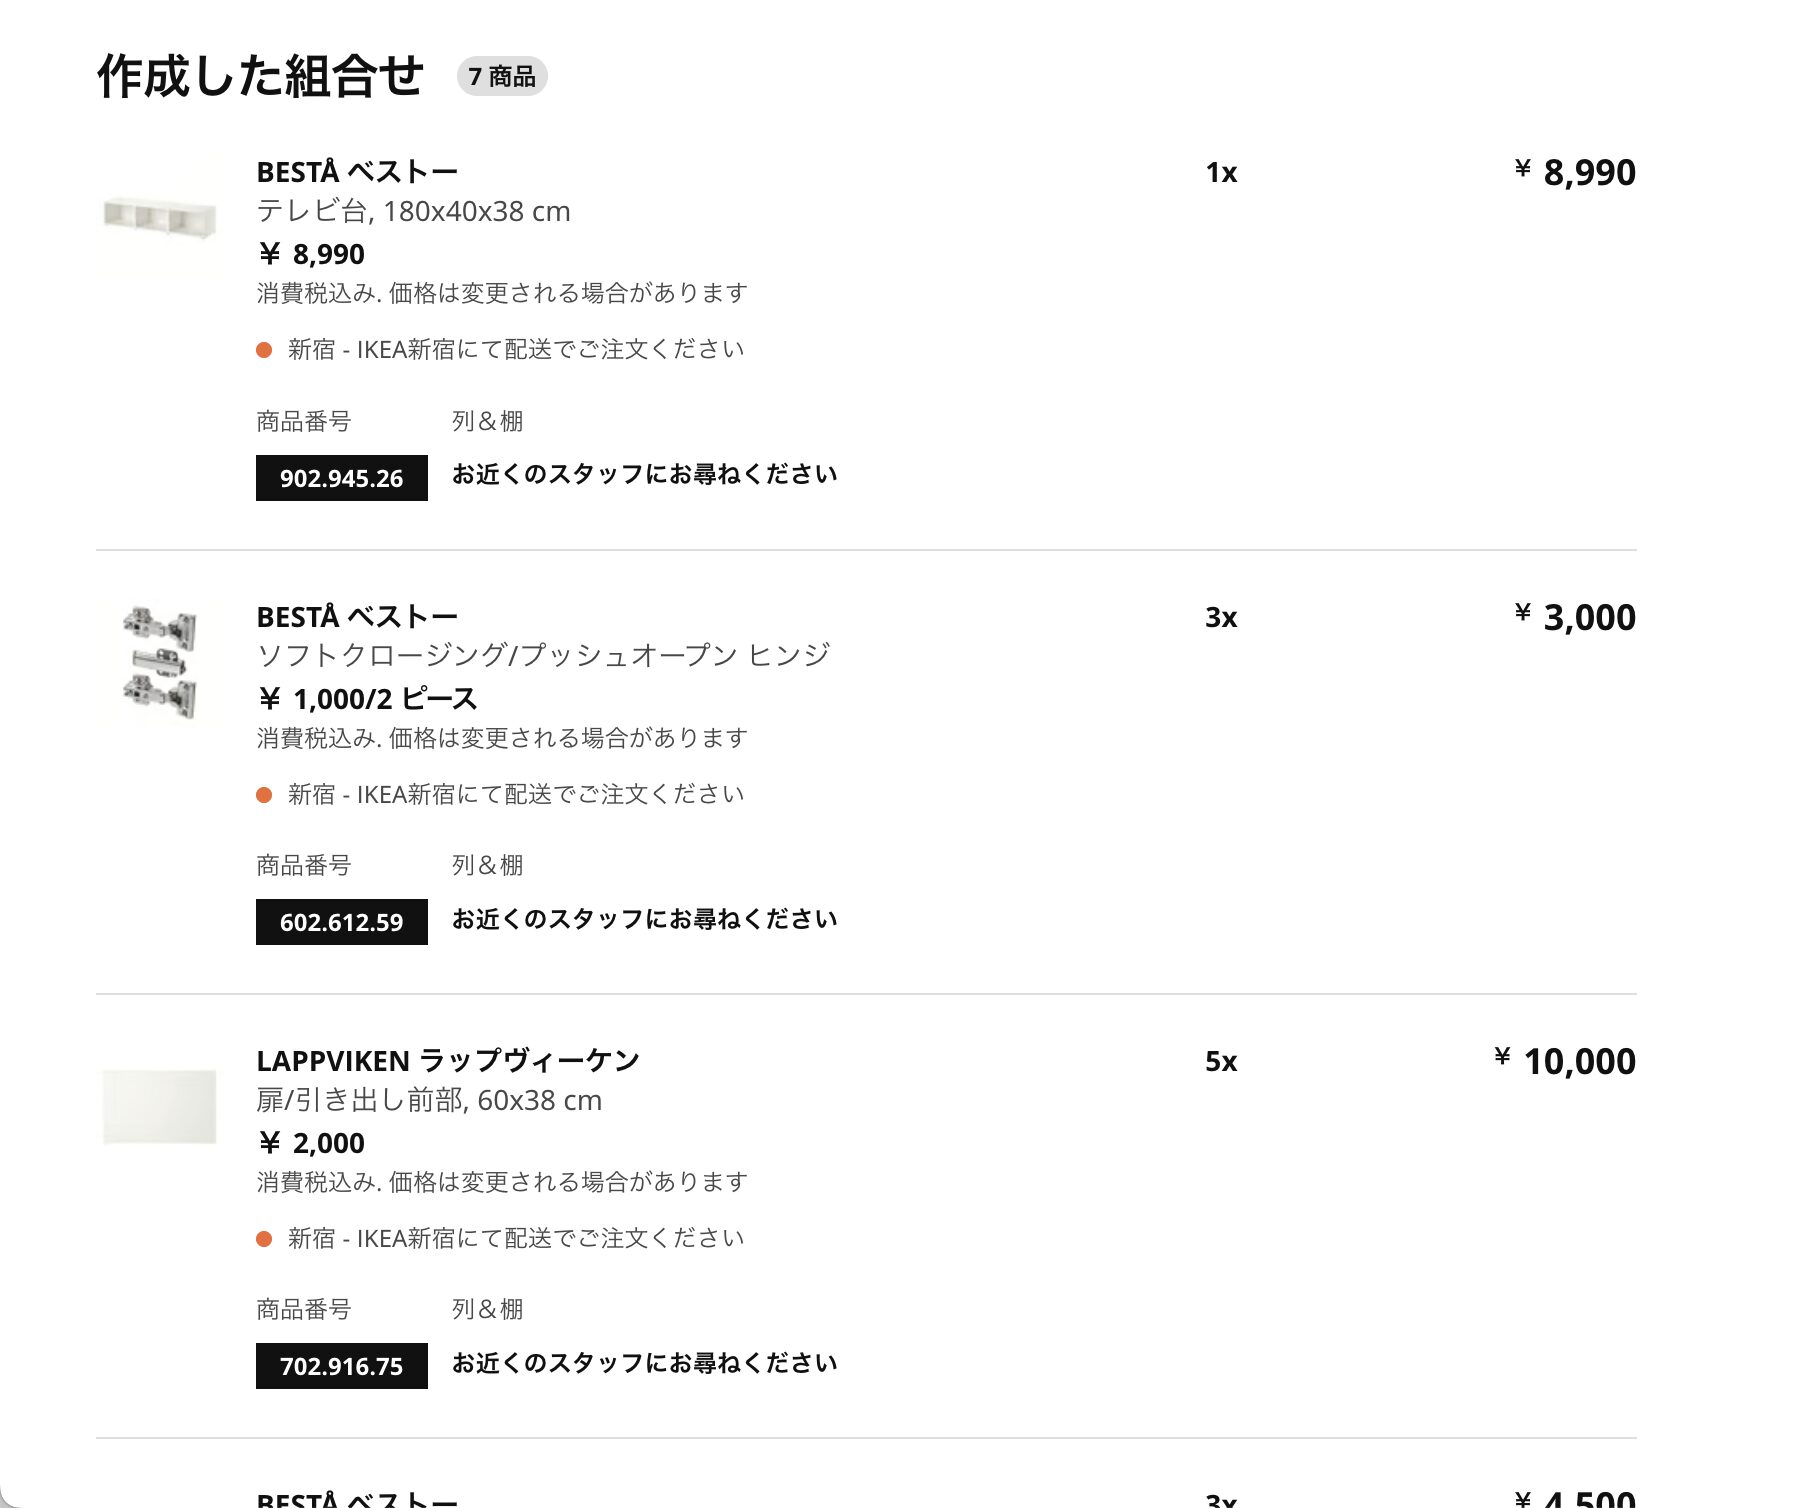
Task: Select article number badge 702.916.75
Action: (x=341, y=1366)
